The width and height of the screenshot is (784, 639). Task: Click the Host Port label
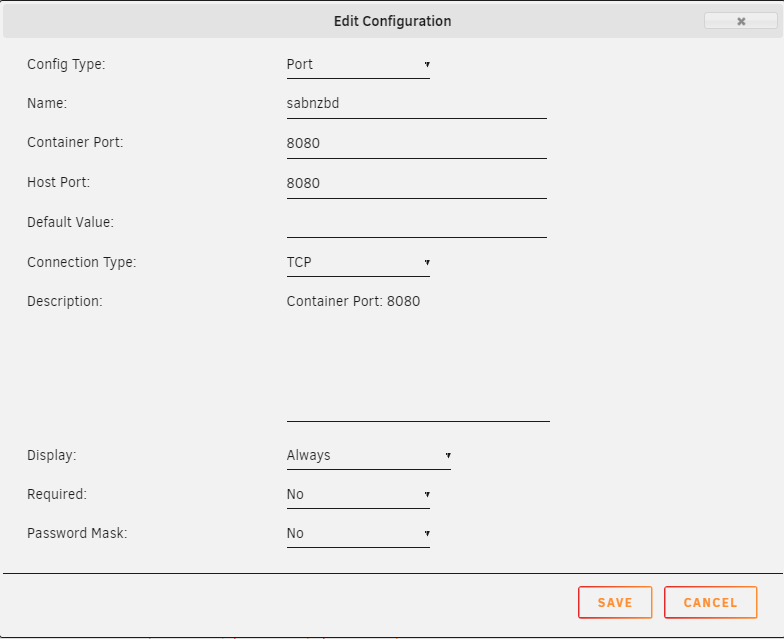pos(58,182)
